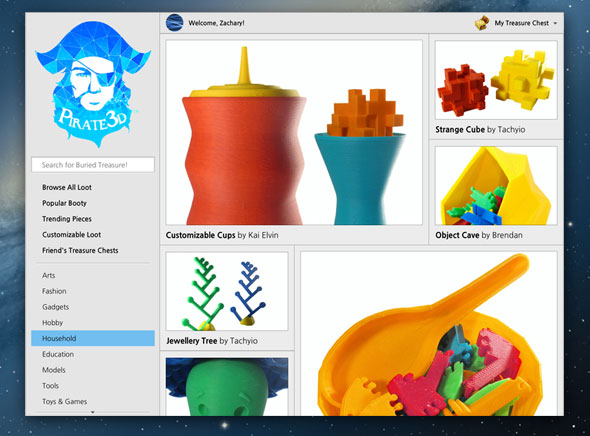Open Customizable Loot section
The height and width of the screenshot is (436, 590).
point(71,235)
